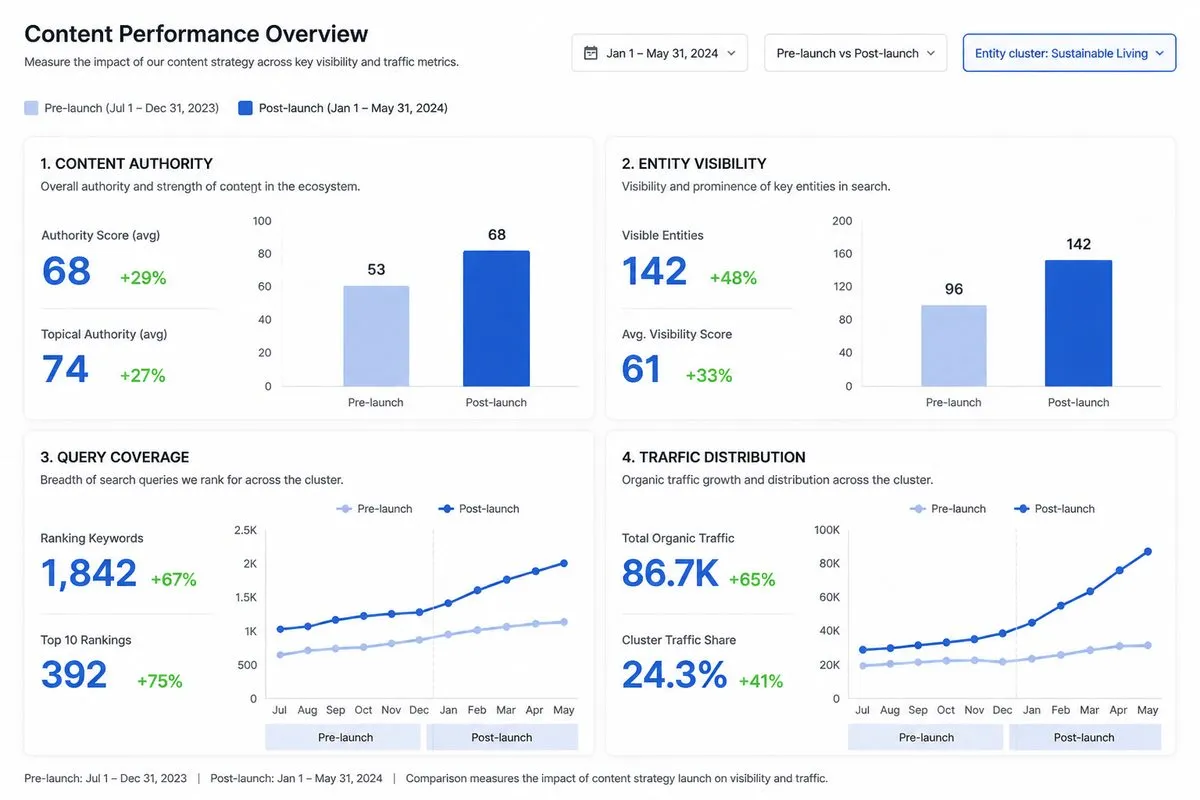The height and width of the screenshot is (800, 1200).
Task: Click the Jul data point on Query Coverage Pre-launch line
Action: click(x=280, y=655)
